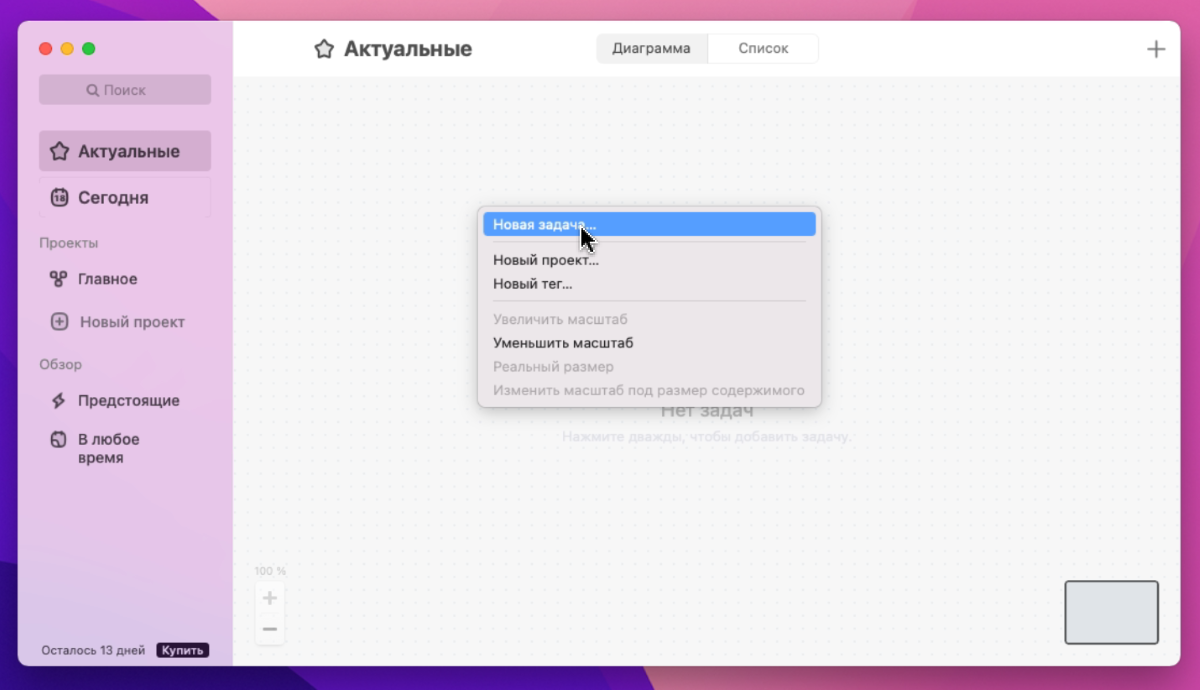The width and height of the screenshot is (1200, 690).
Task: Click inside the Поиск search field
Action: tap(125, 89)
